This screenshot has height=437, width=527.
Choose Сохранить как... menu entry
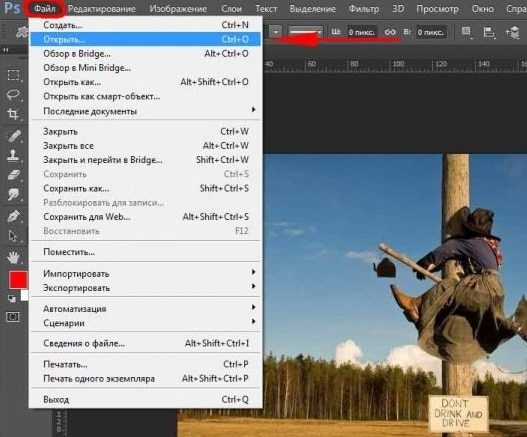point(146,188)
